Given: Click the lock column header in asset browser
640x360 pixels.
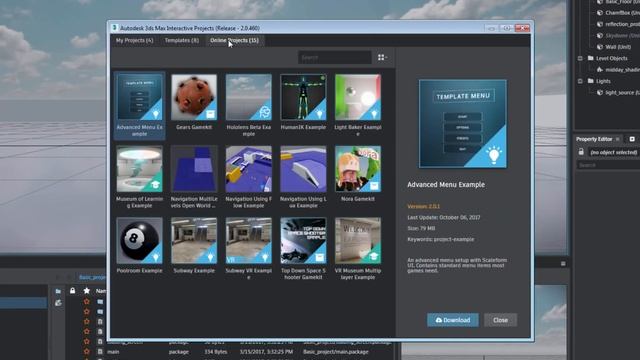Looking at the screenshot, I should point(72,291).
